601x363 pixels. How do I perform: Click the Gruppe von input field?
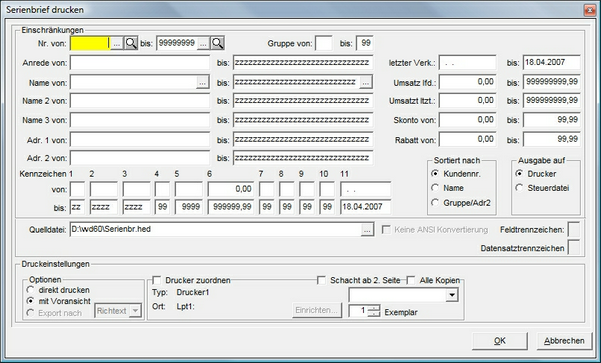[324, 43]
